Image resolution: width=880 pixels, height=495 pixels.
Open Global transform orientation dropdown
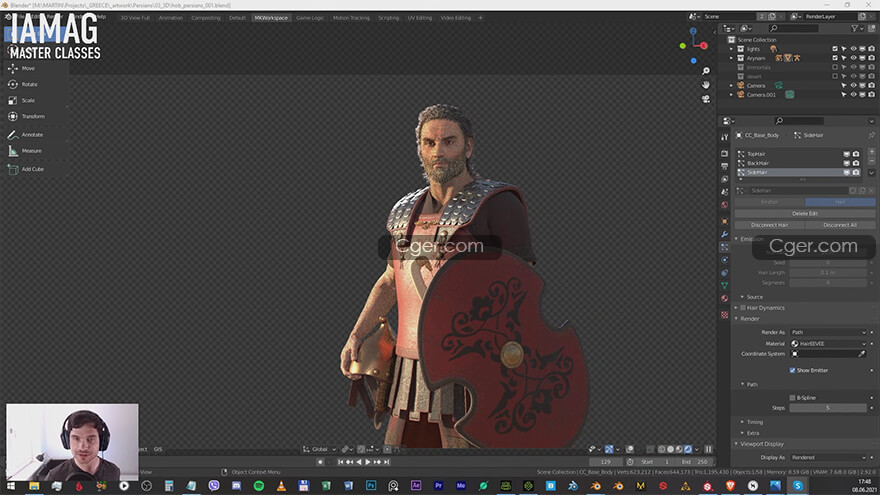(x=319, y=450)
